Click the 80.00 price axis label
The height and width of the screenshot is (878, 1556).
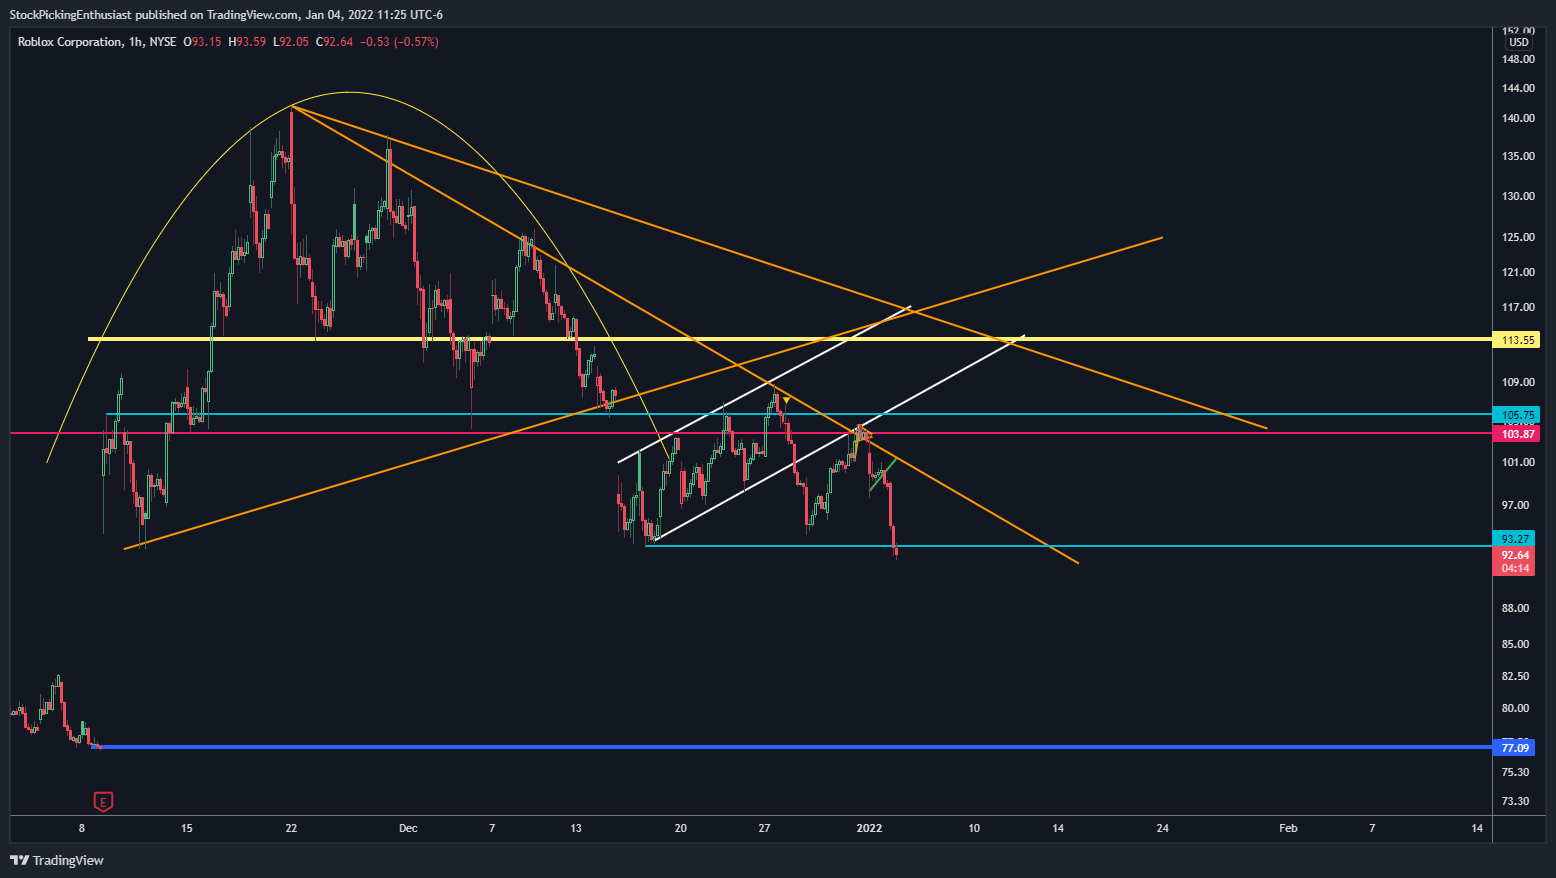[x=1515, y=709]
